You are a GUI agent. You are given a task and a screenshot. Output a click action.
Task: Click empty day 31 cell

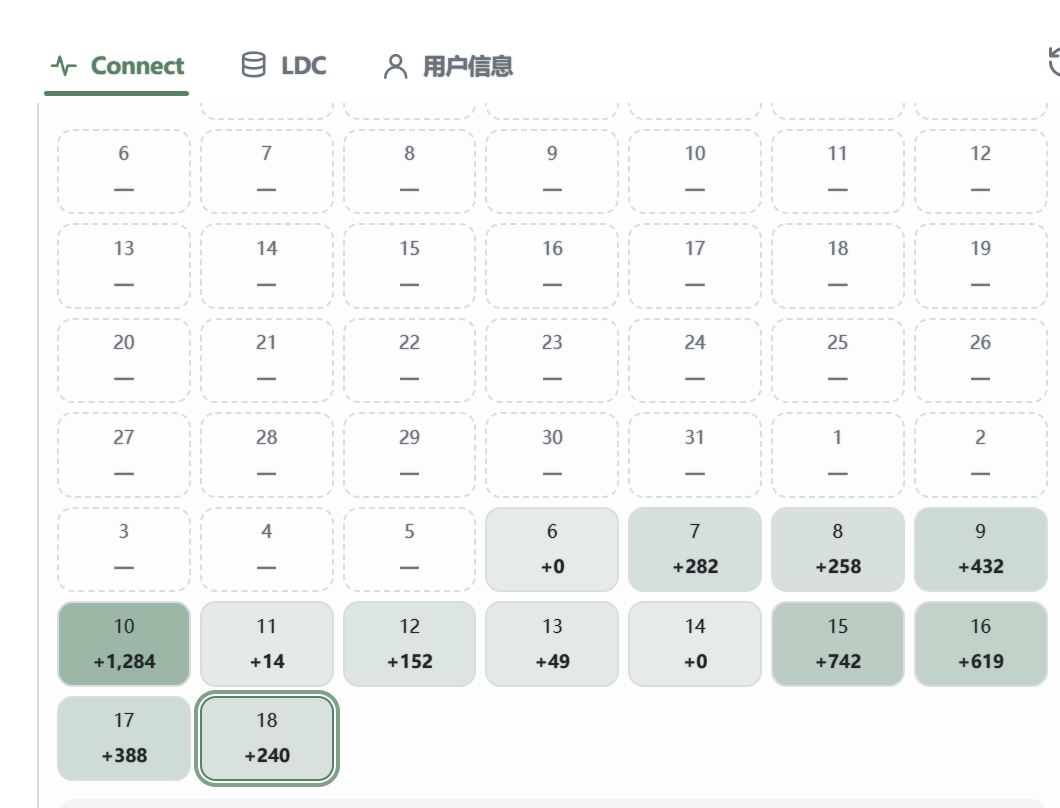(x=695, y=454)
